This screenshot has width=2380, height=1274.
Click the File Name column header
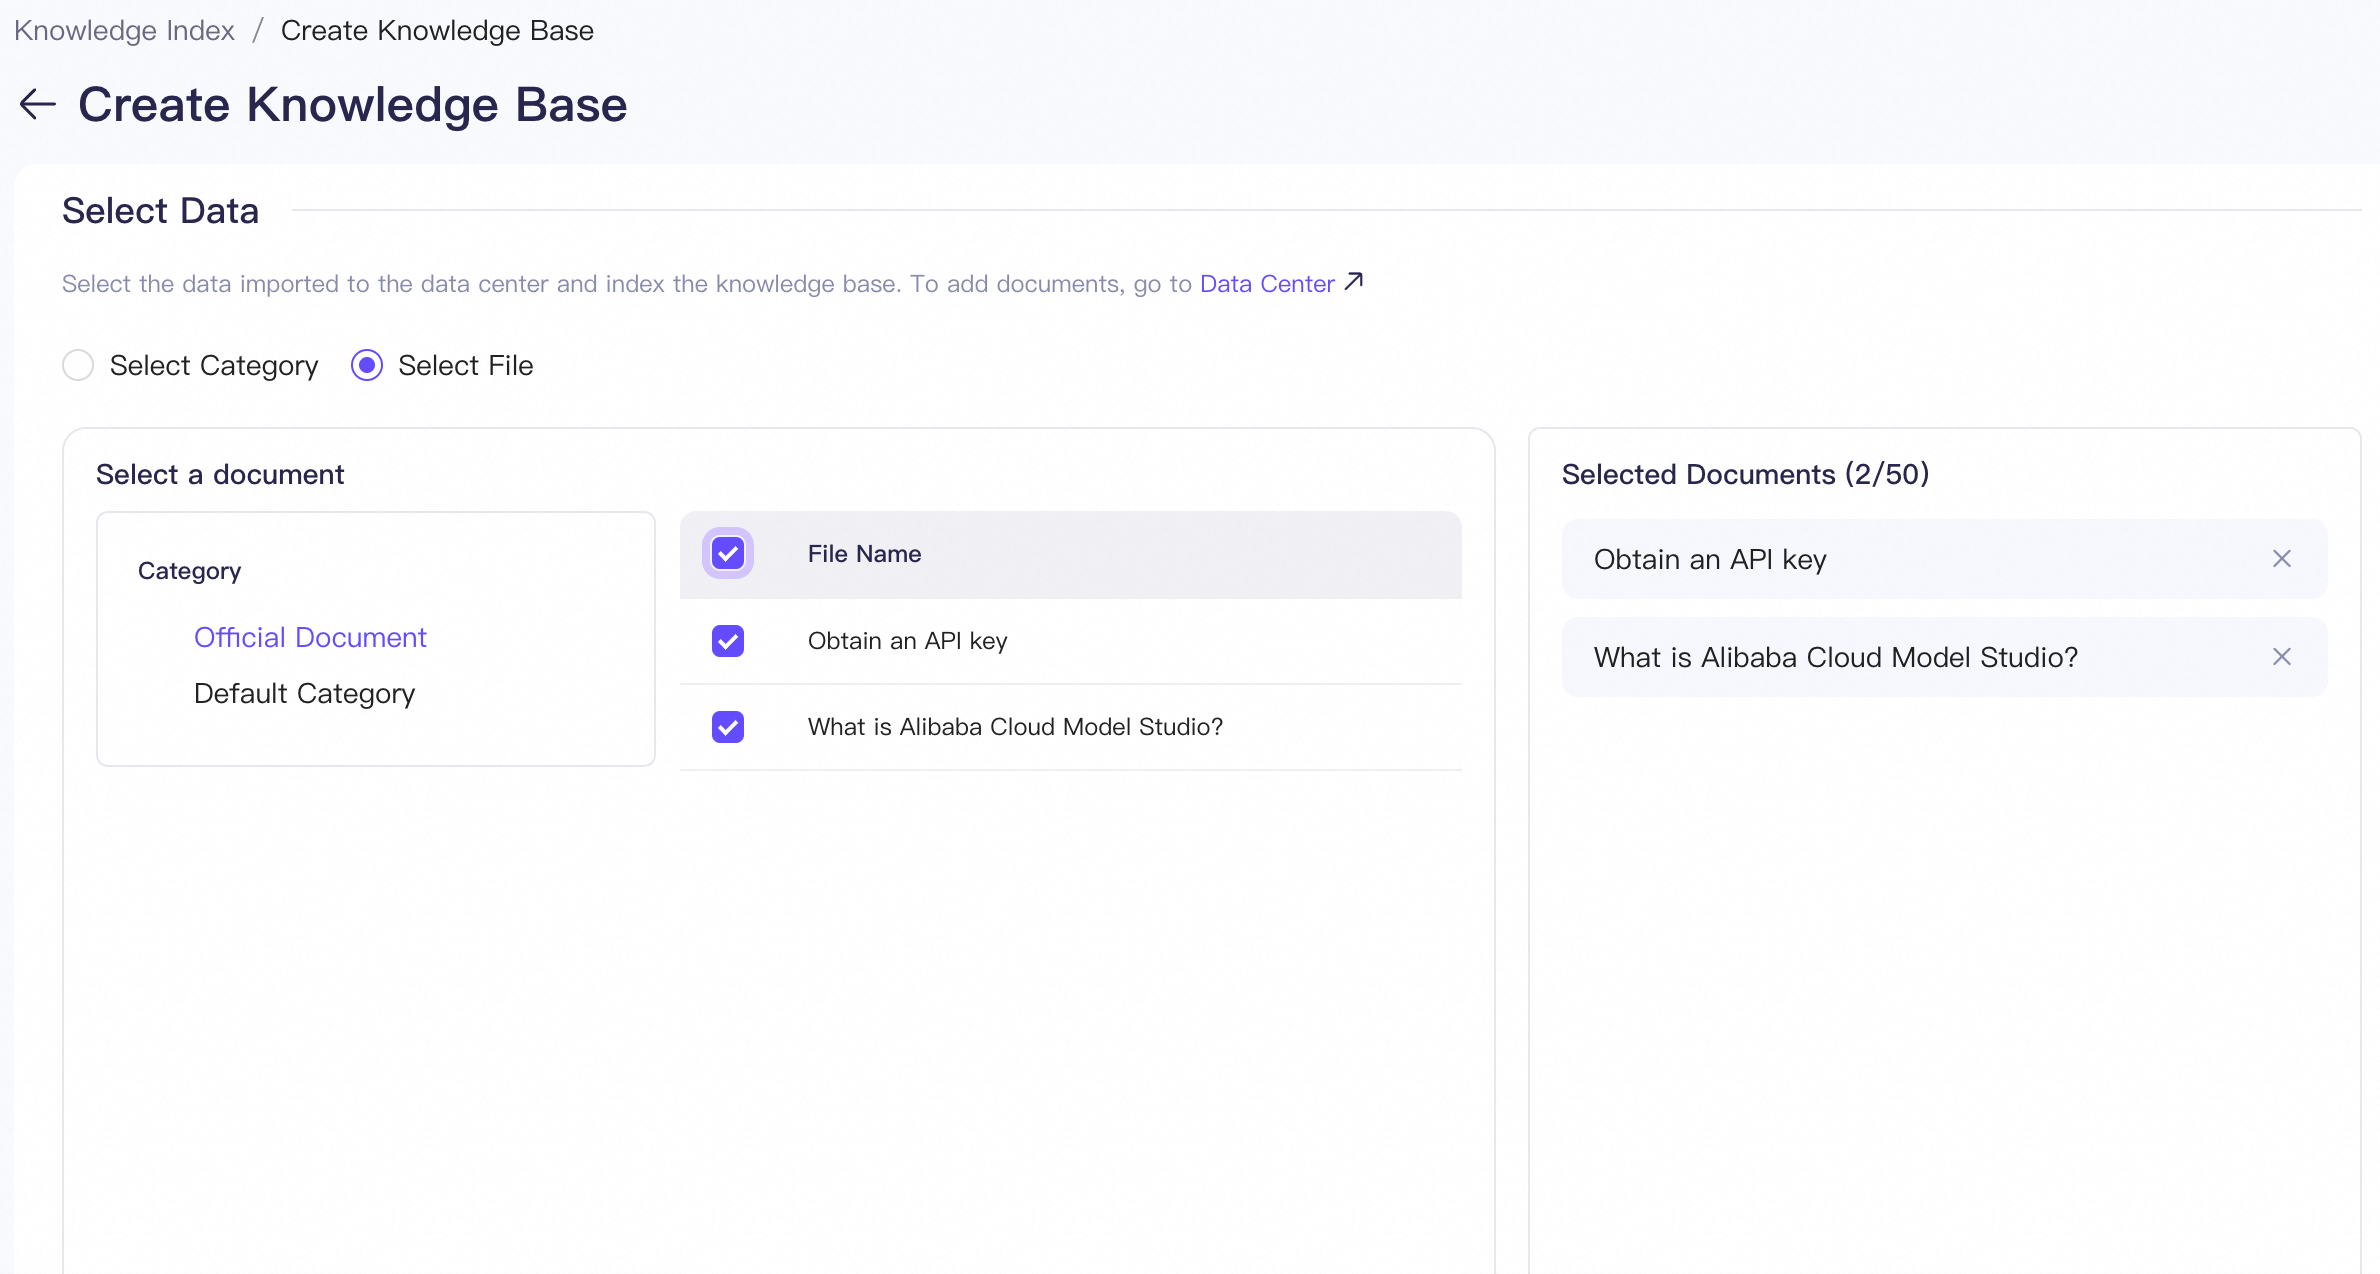click(864, 554)
